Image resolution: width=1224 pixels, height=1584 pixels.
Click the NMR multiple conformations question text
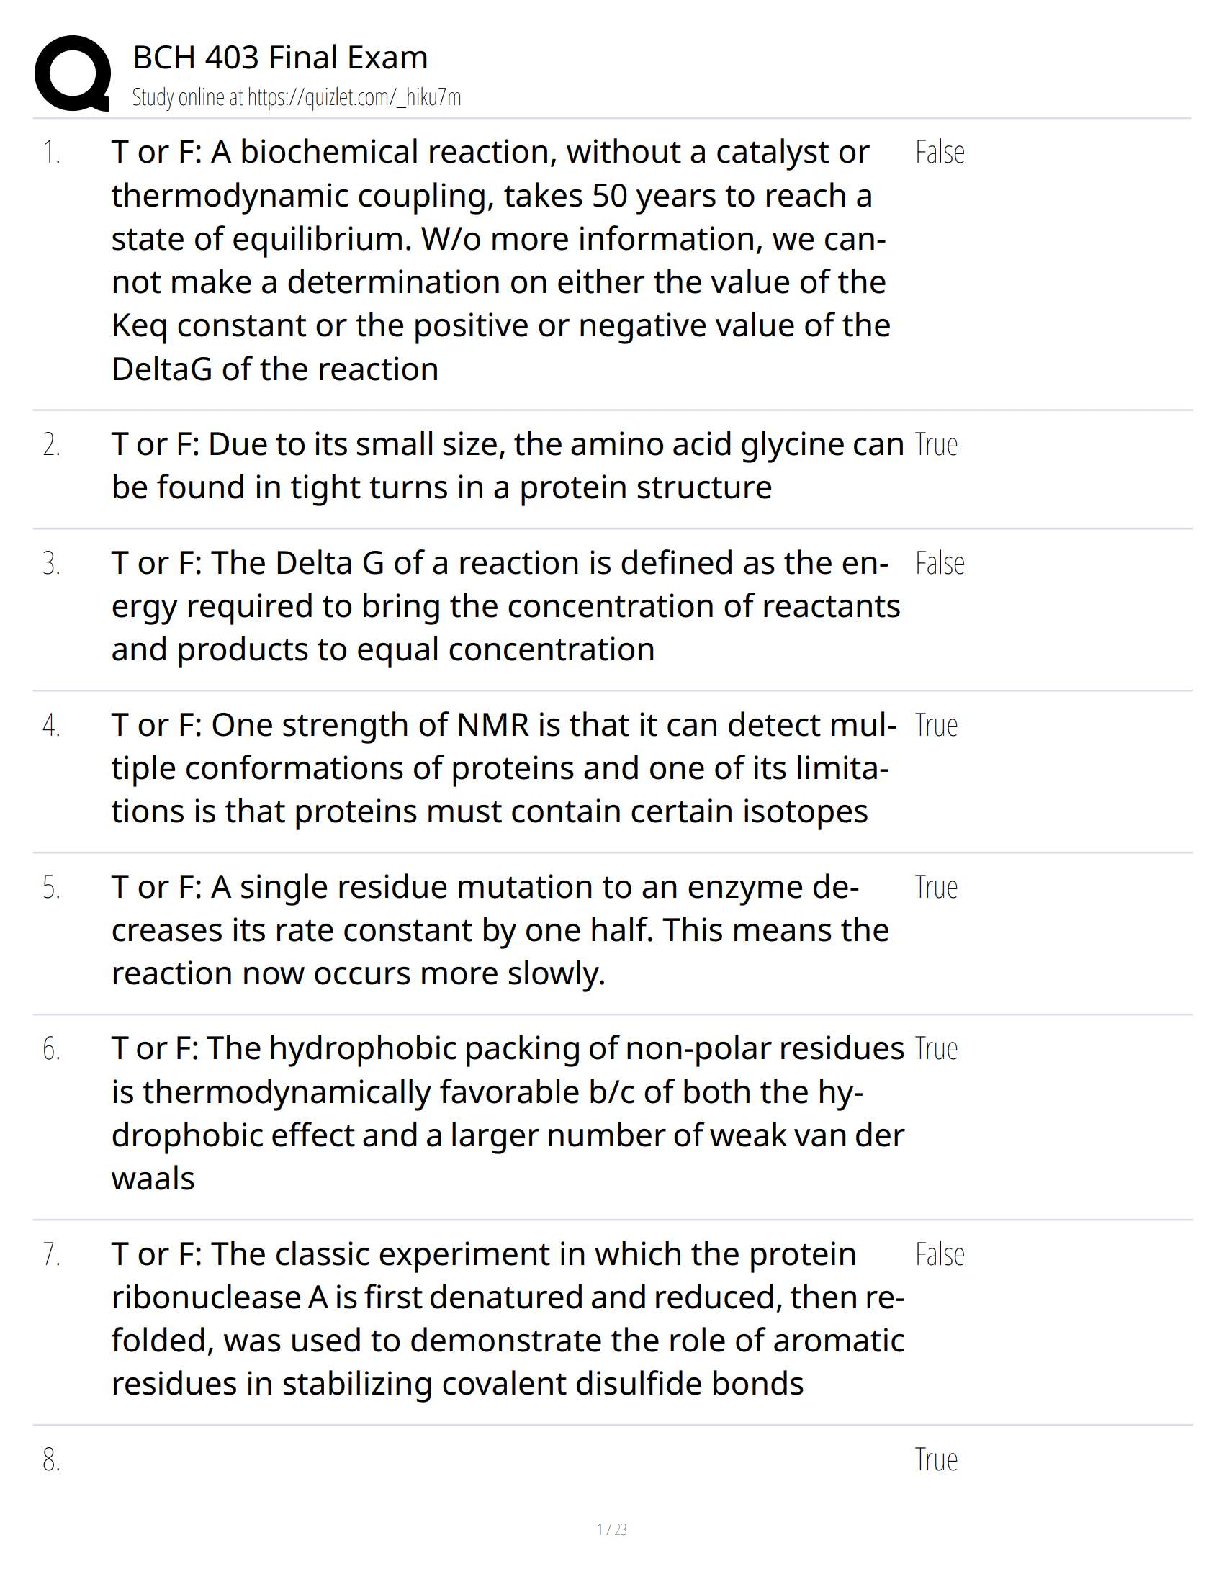pos(503,768)
